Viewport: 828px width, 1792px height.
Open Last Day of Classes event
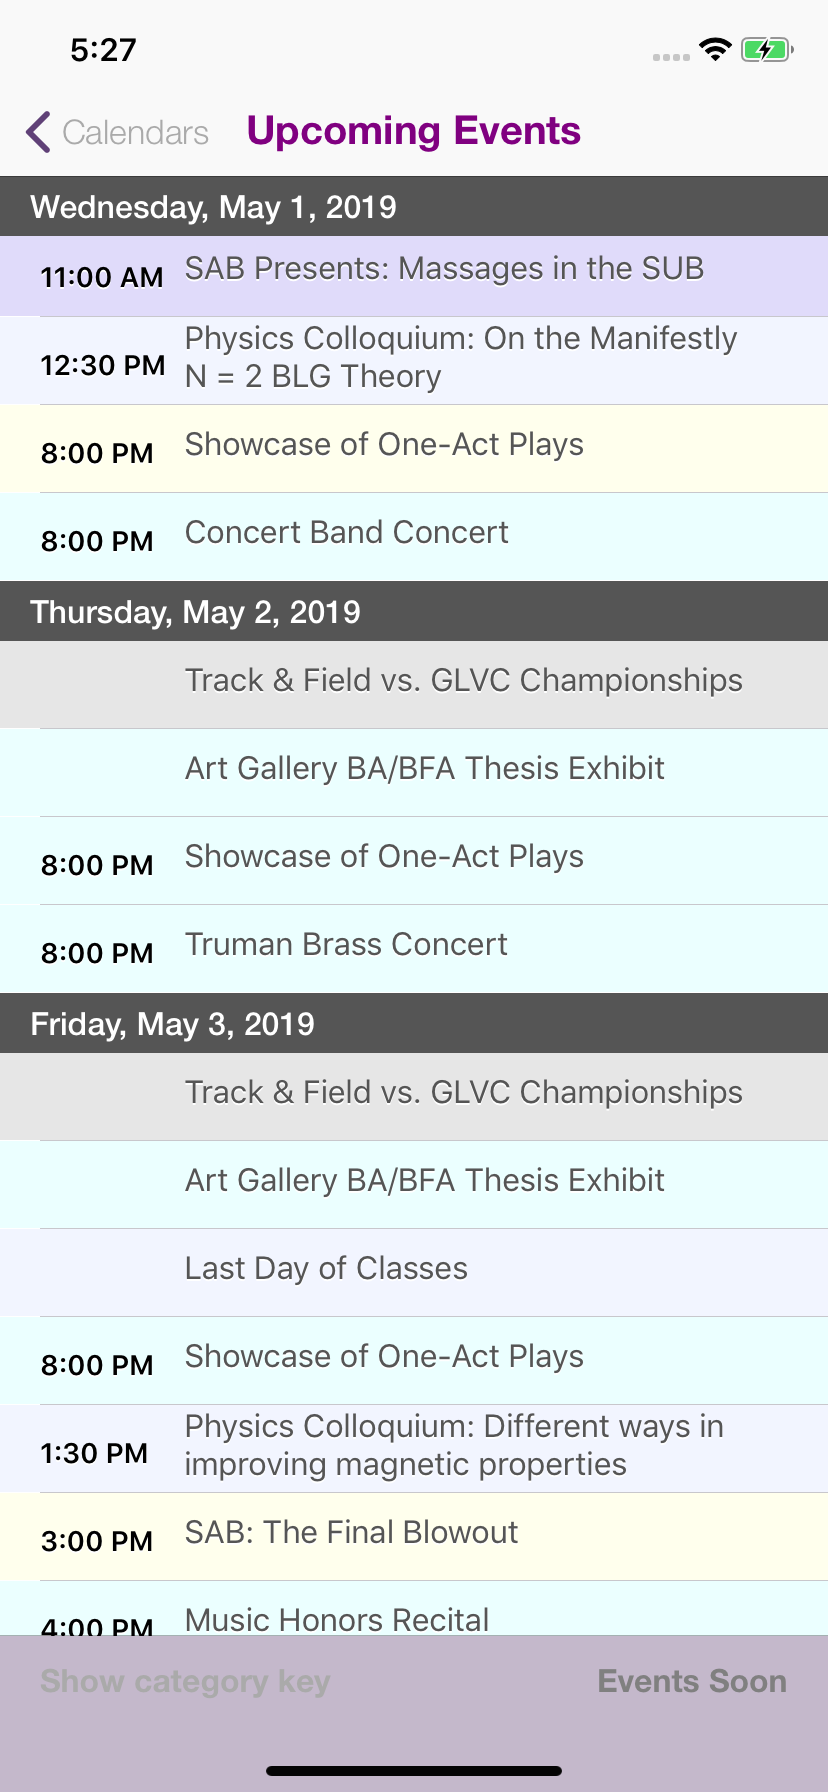coord(326,1270)
